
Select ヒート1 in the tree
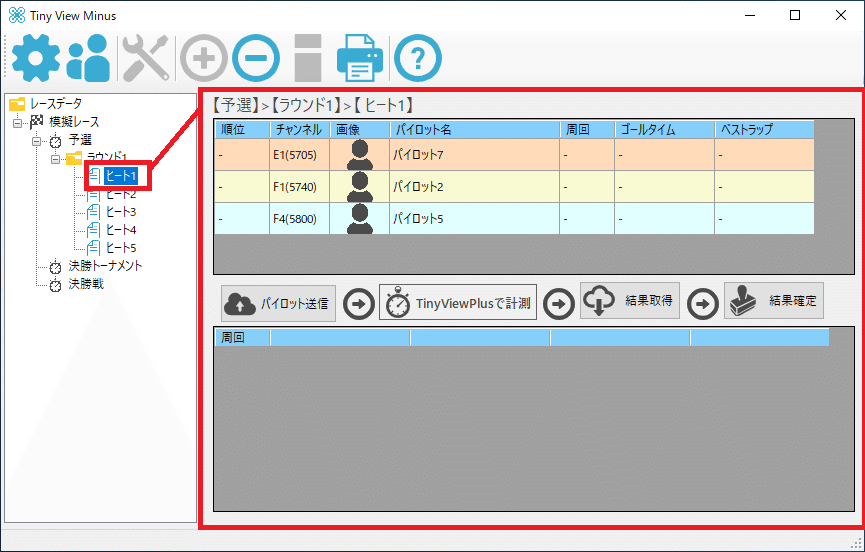coord(120,176)
